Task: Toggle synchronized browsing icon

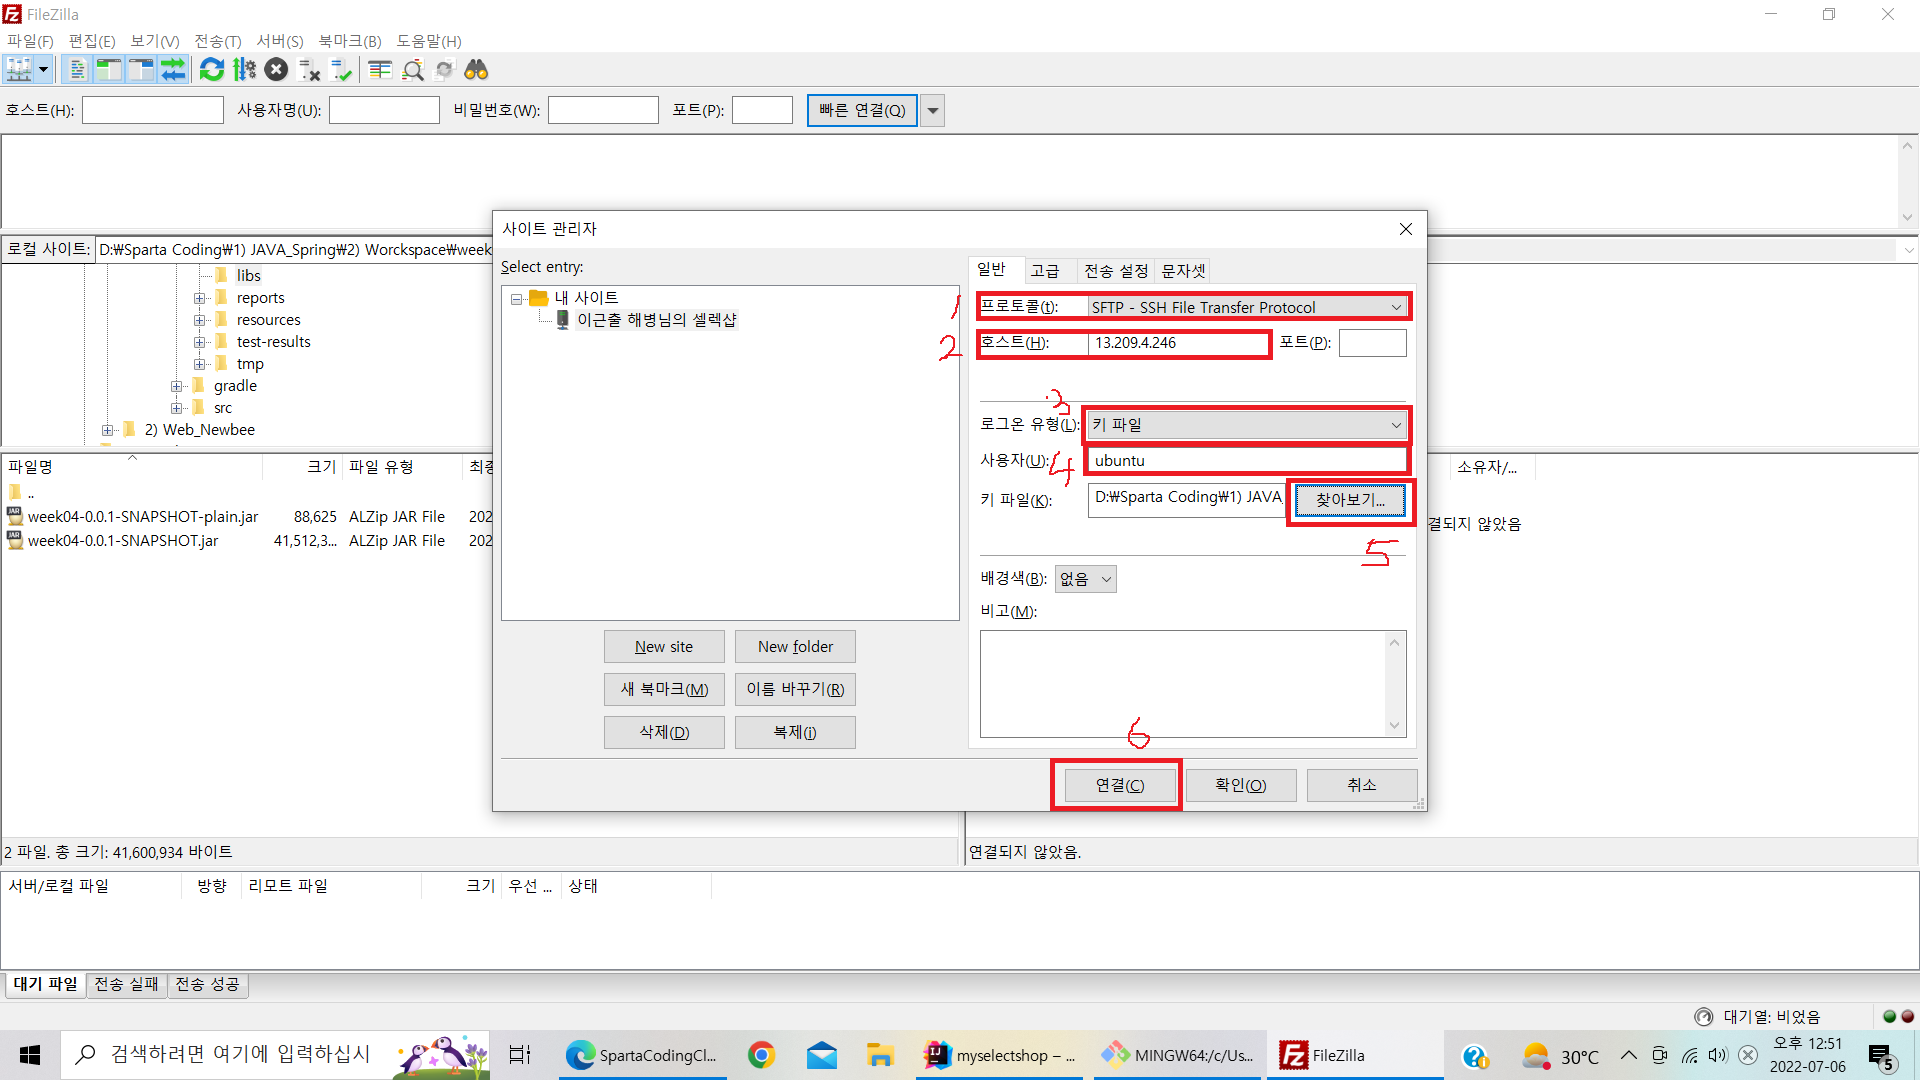Action: coord(444,69)
